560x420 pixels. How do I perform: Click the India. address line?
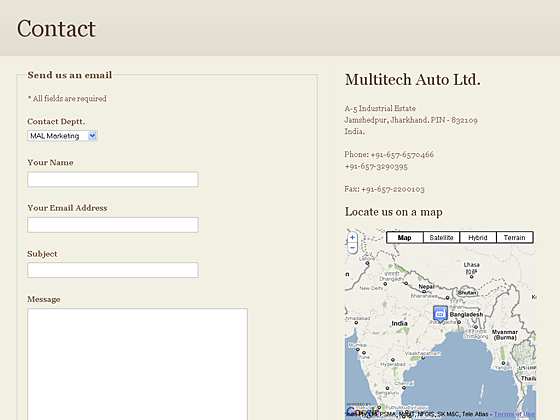[355, 131]
